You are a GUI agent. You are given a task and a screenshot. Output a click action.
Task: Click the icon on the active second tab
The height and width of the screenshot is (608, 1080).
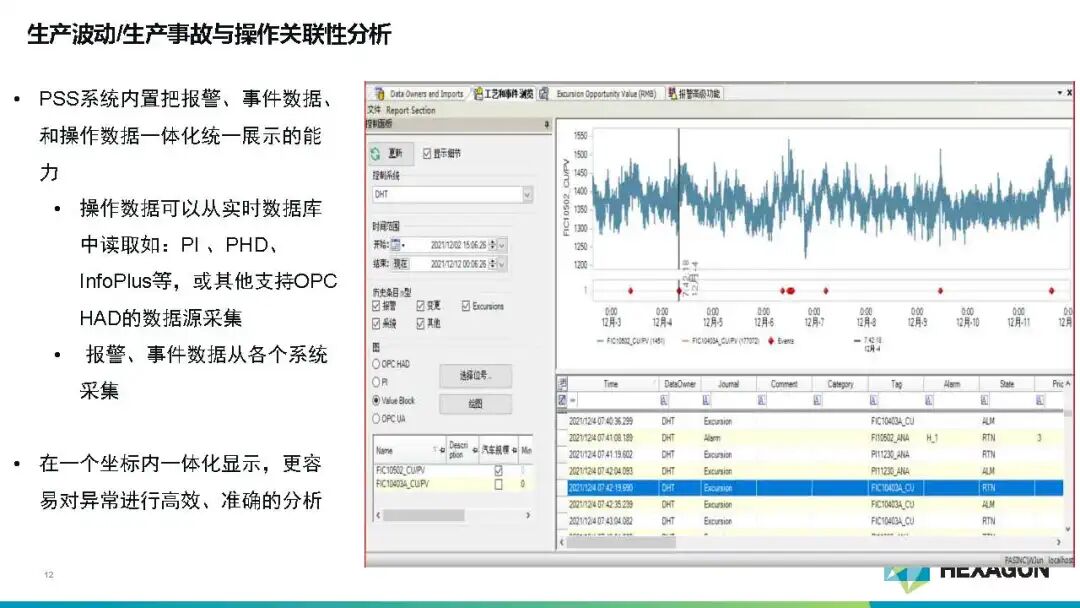[x=478, y=94]
